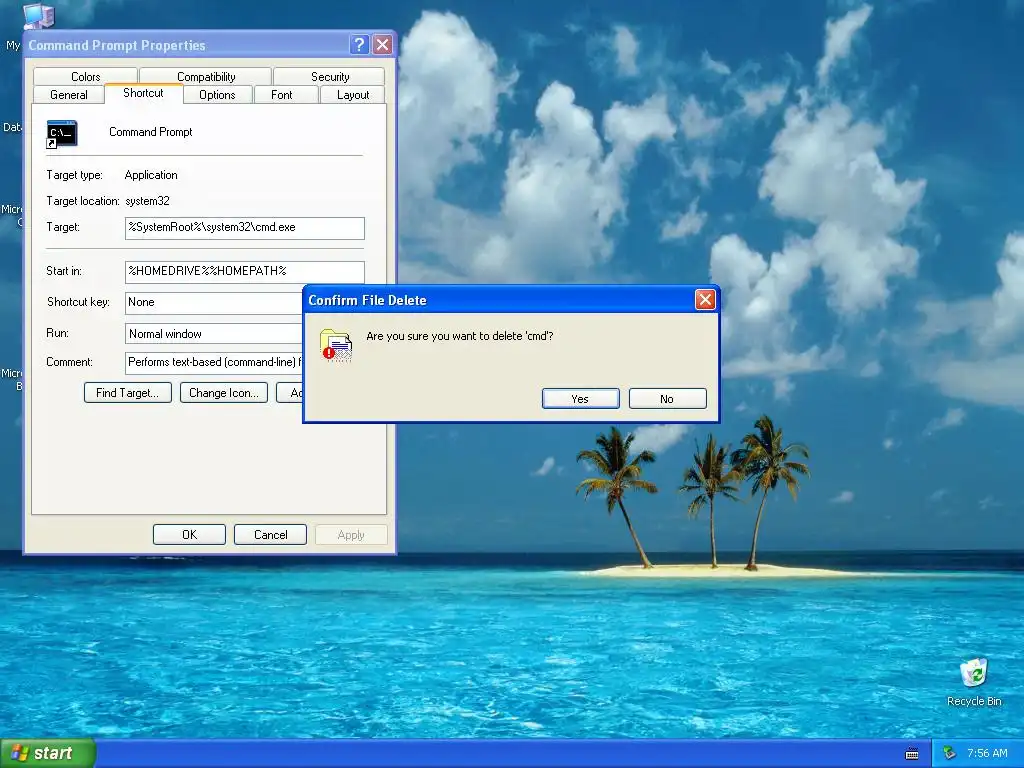Click the Command Prompt shortcut icon
This screenshot has height=768, width=1024.
(62, 134)
